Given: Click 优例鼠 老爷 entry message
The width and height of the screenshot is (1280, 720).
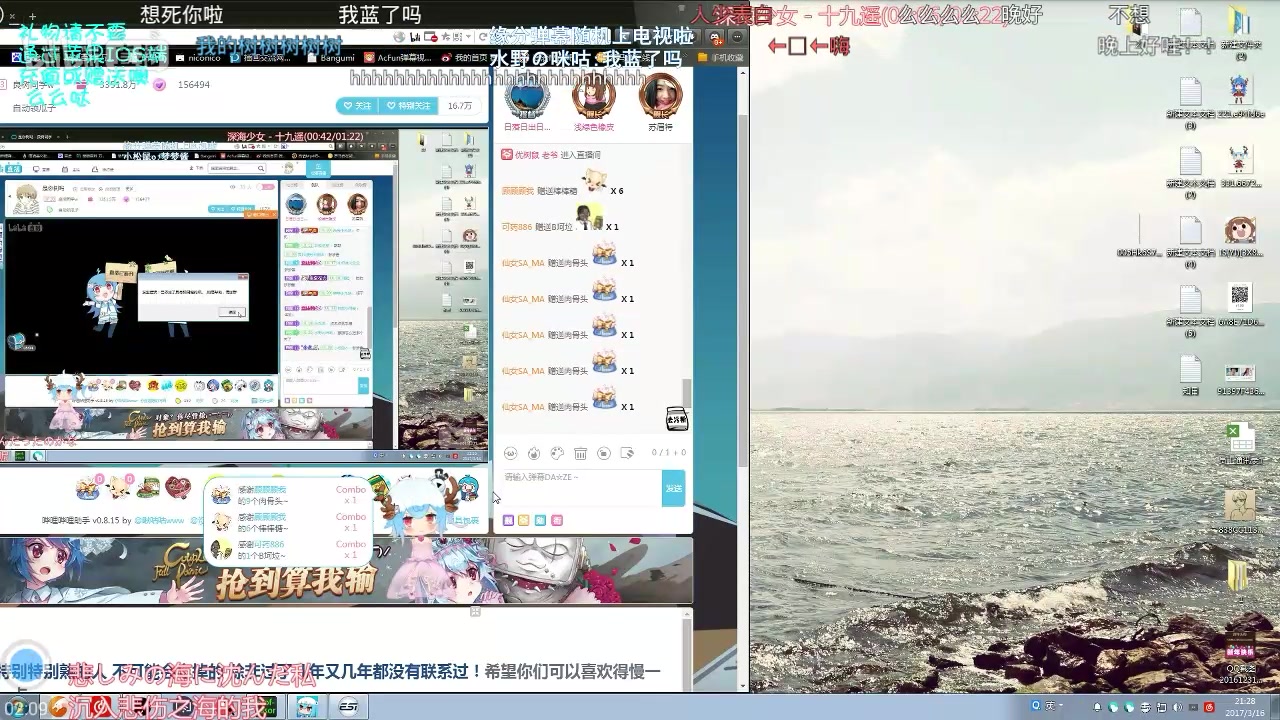Looking at the screenshot, I should 550,155.
